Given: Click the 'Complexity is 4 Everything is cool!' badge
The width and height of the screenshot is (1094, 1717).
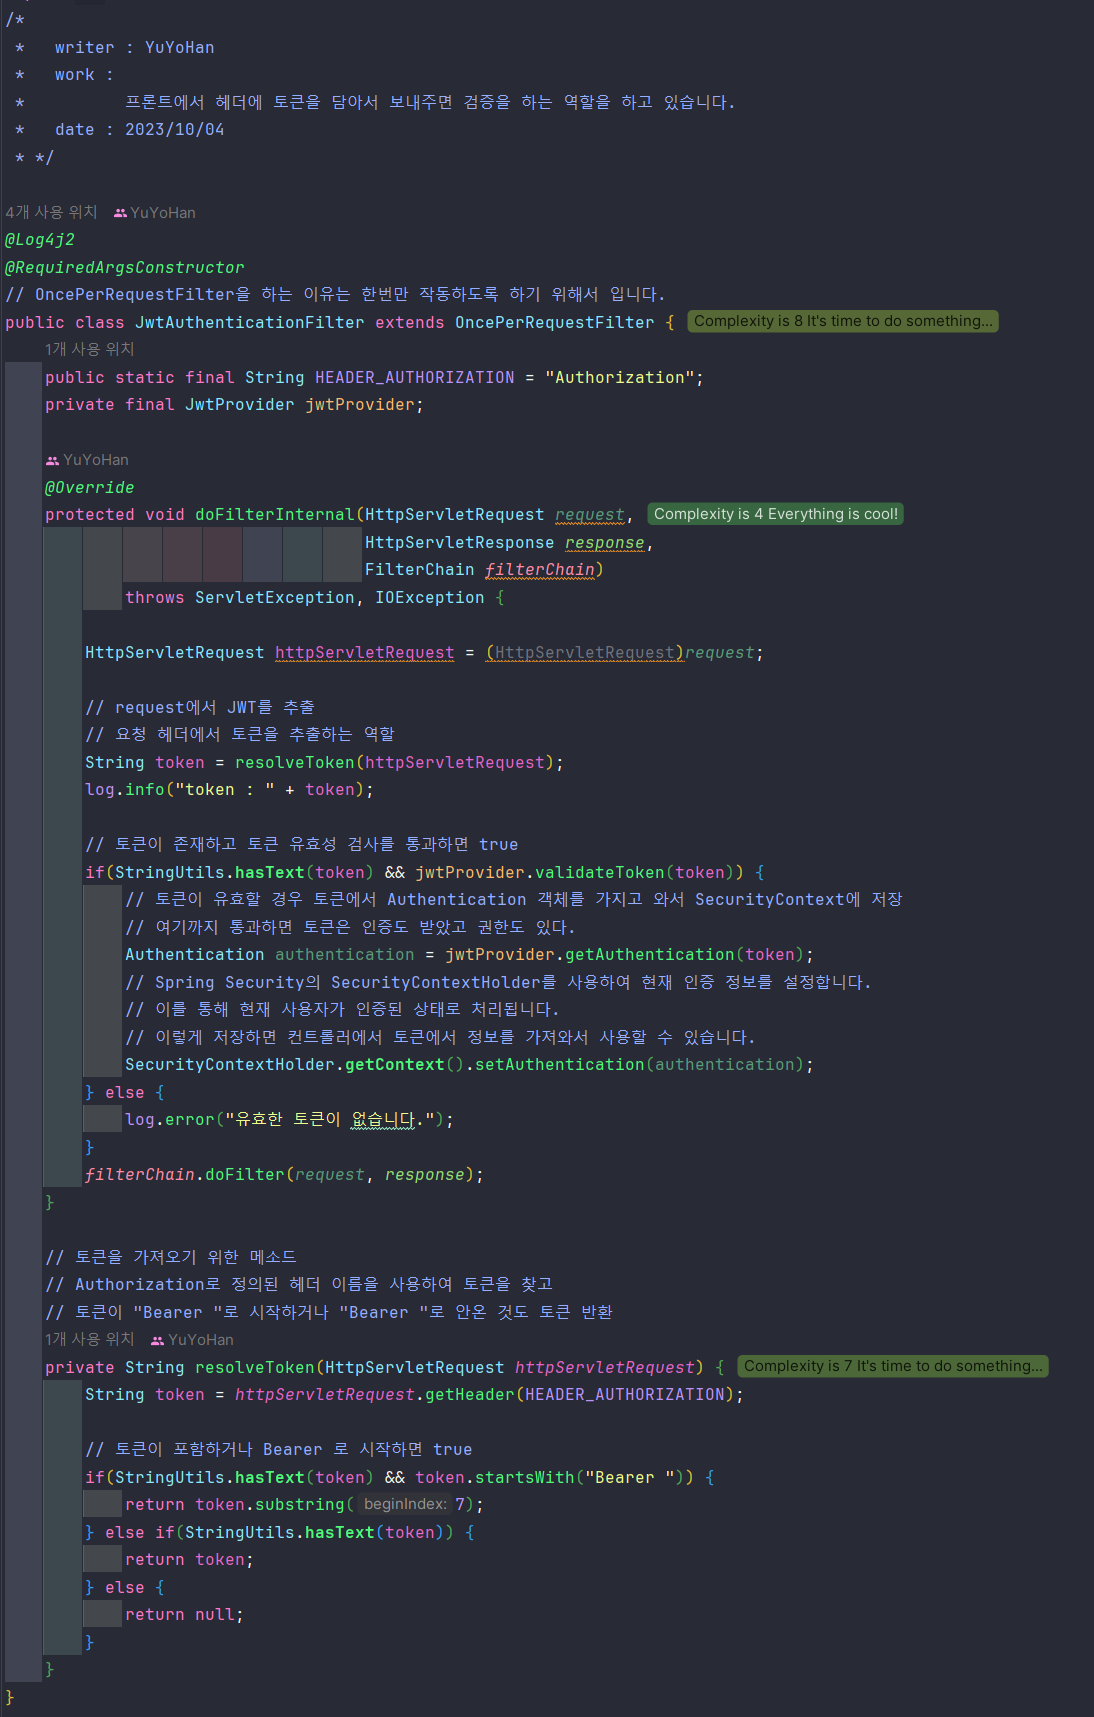Looking at the screenshot, I should coord(776,514).
